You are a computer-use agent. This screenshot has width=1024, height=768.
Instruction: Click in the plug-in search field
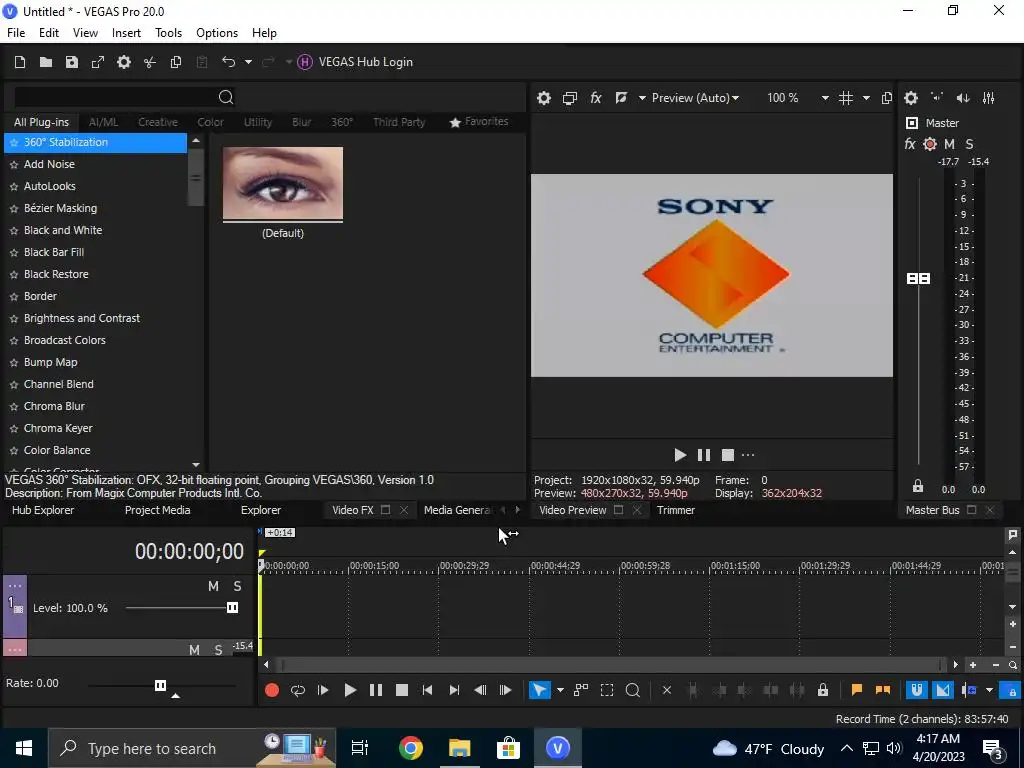[115, 97]
